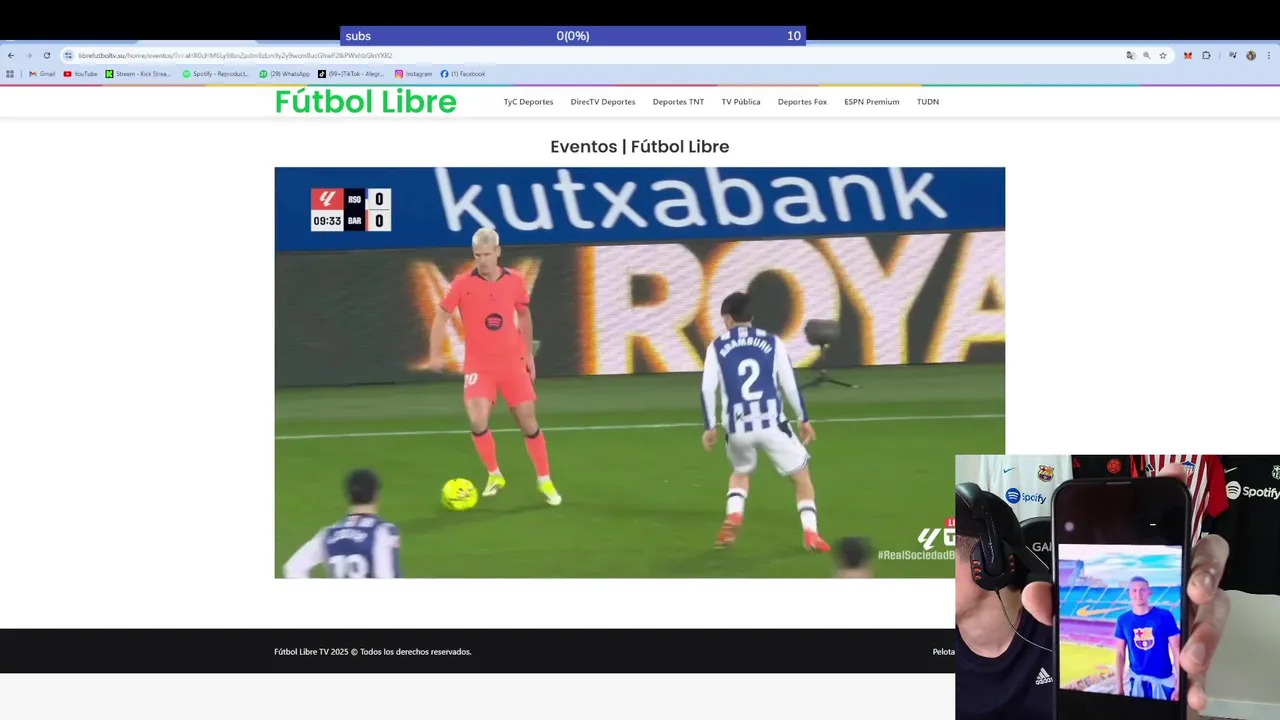Viewport: 1280px width, 720px height.
Task: Open the DirecTV Deportes menu item
Action: click(603, 102)
